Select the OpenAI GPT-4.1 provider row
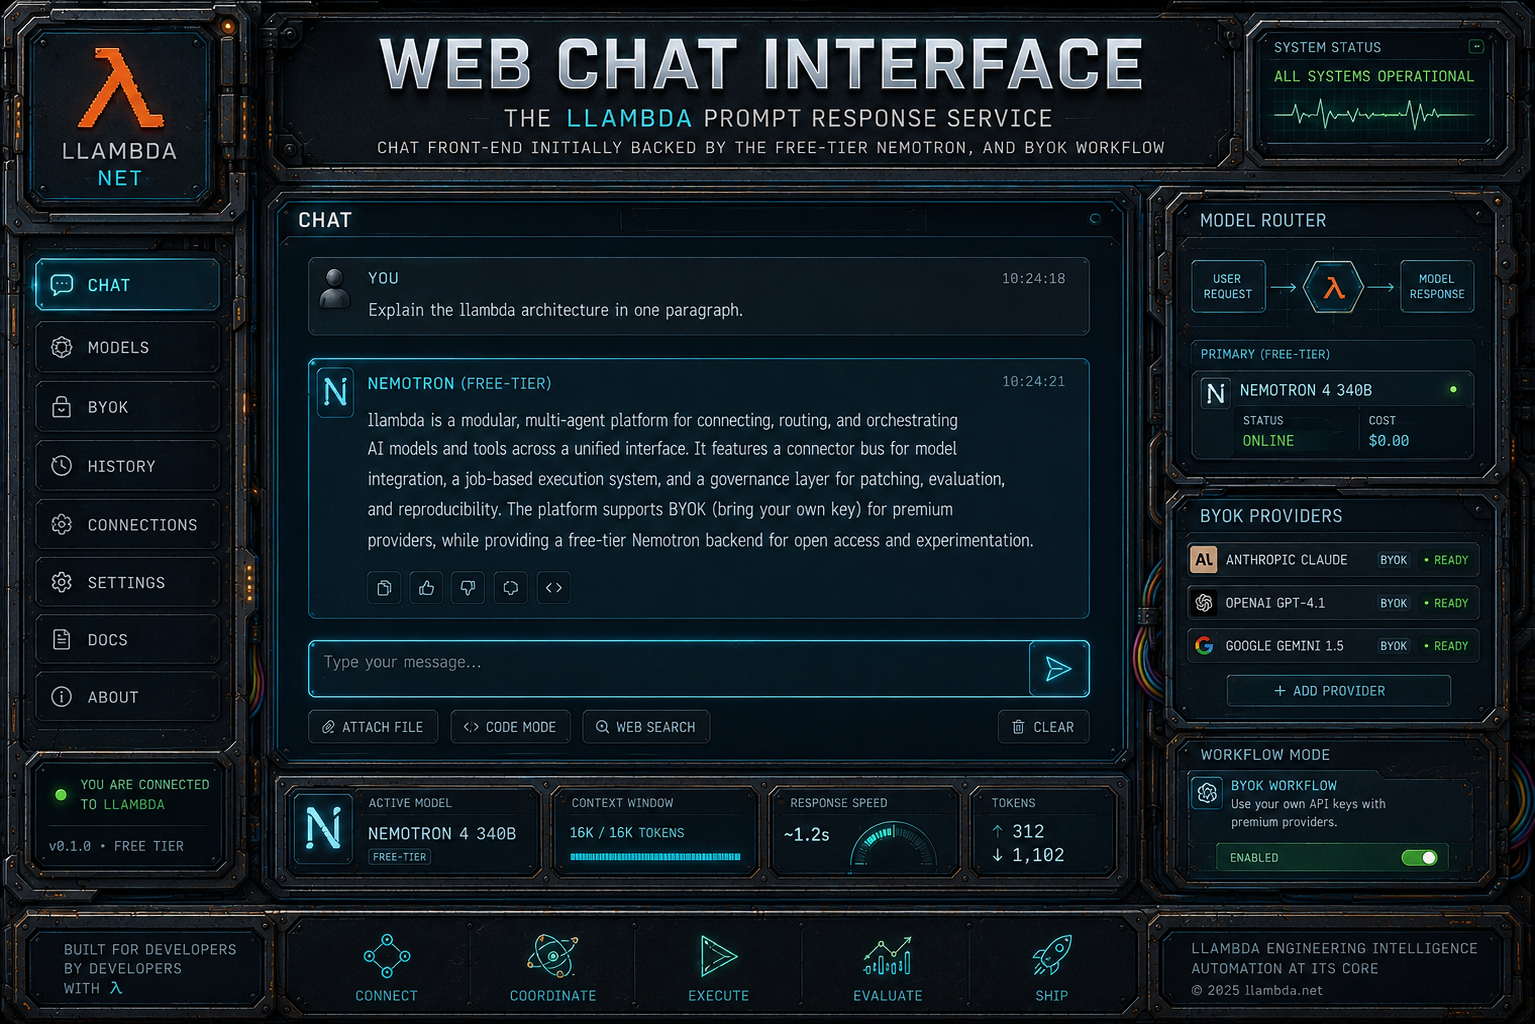1535x1024 pixels. click(1333, 603)
